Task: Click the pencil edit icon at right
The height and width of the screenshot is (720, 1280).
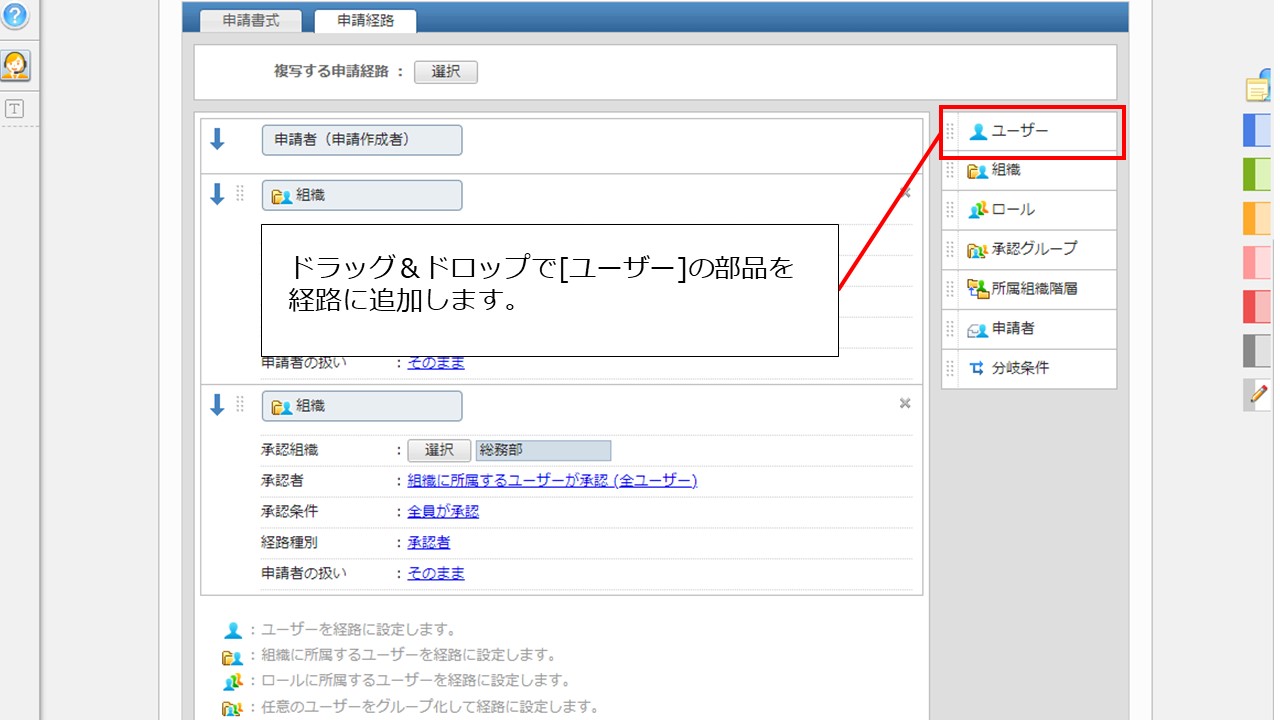Action: coord(1259,394)
